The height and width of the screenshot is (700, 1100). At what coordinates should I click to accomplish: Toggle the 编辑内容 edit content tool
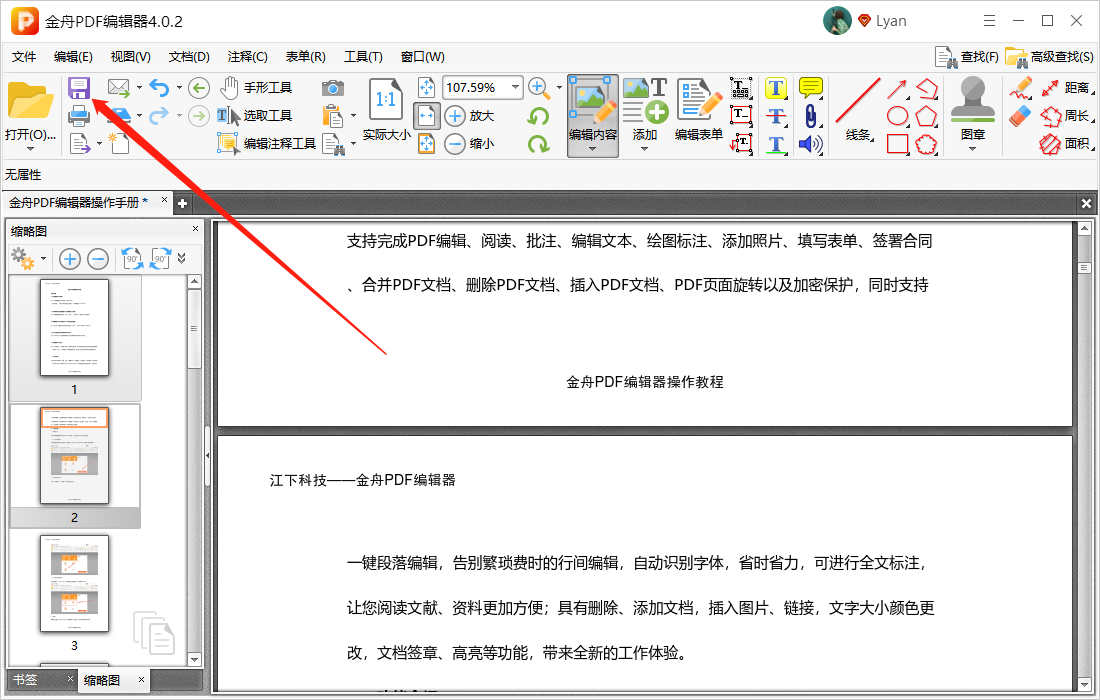pos(593,116)
